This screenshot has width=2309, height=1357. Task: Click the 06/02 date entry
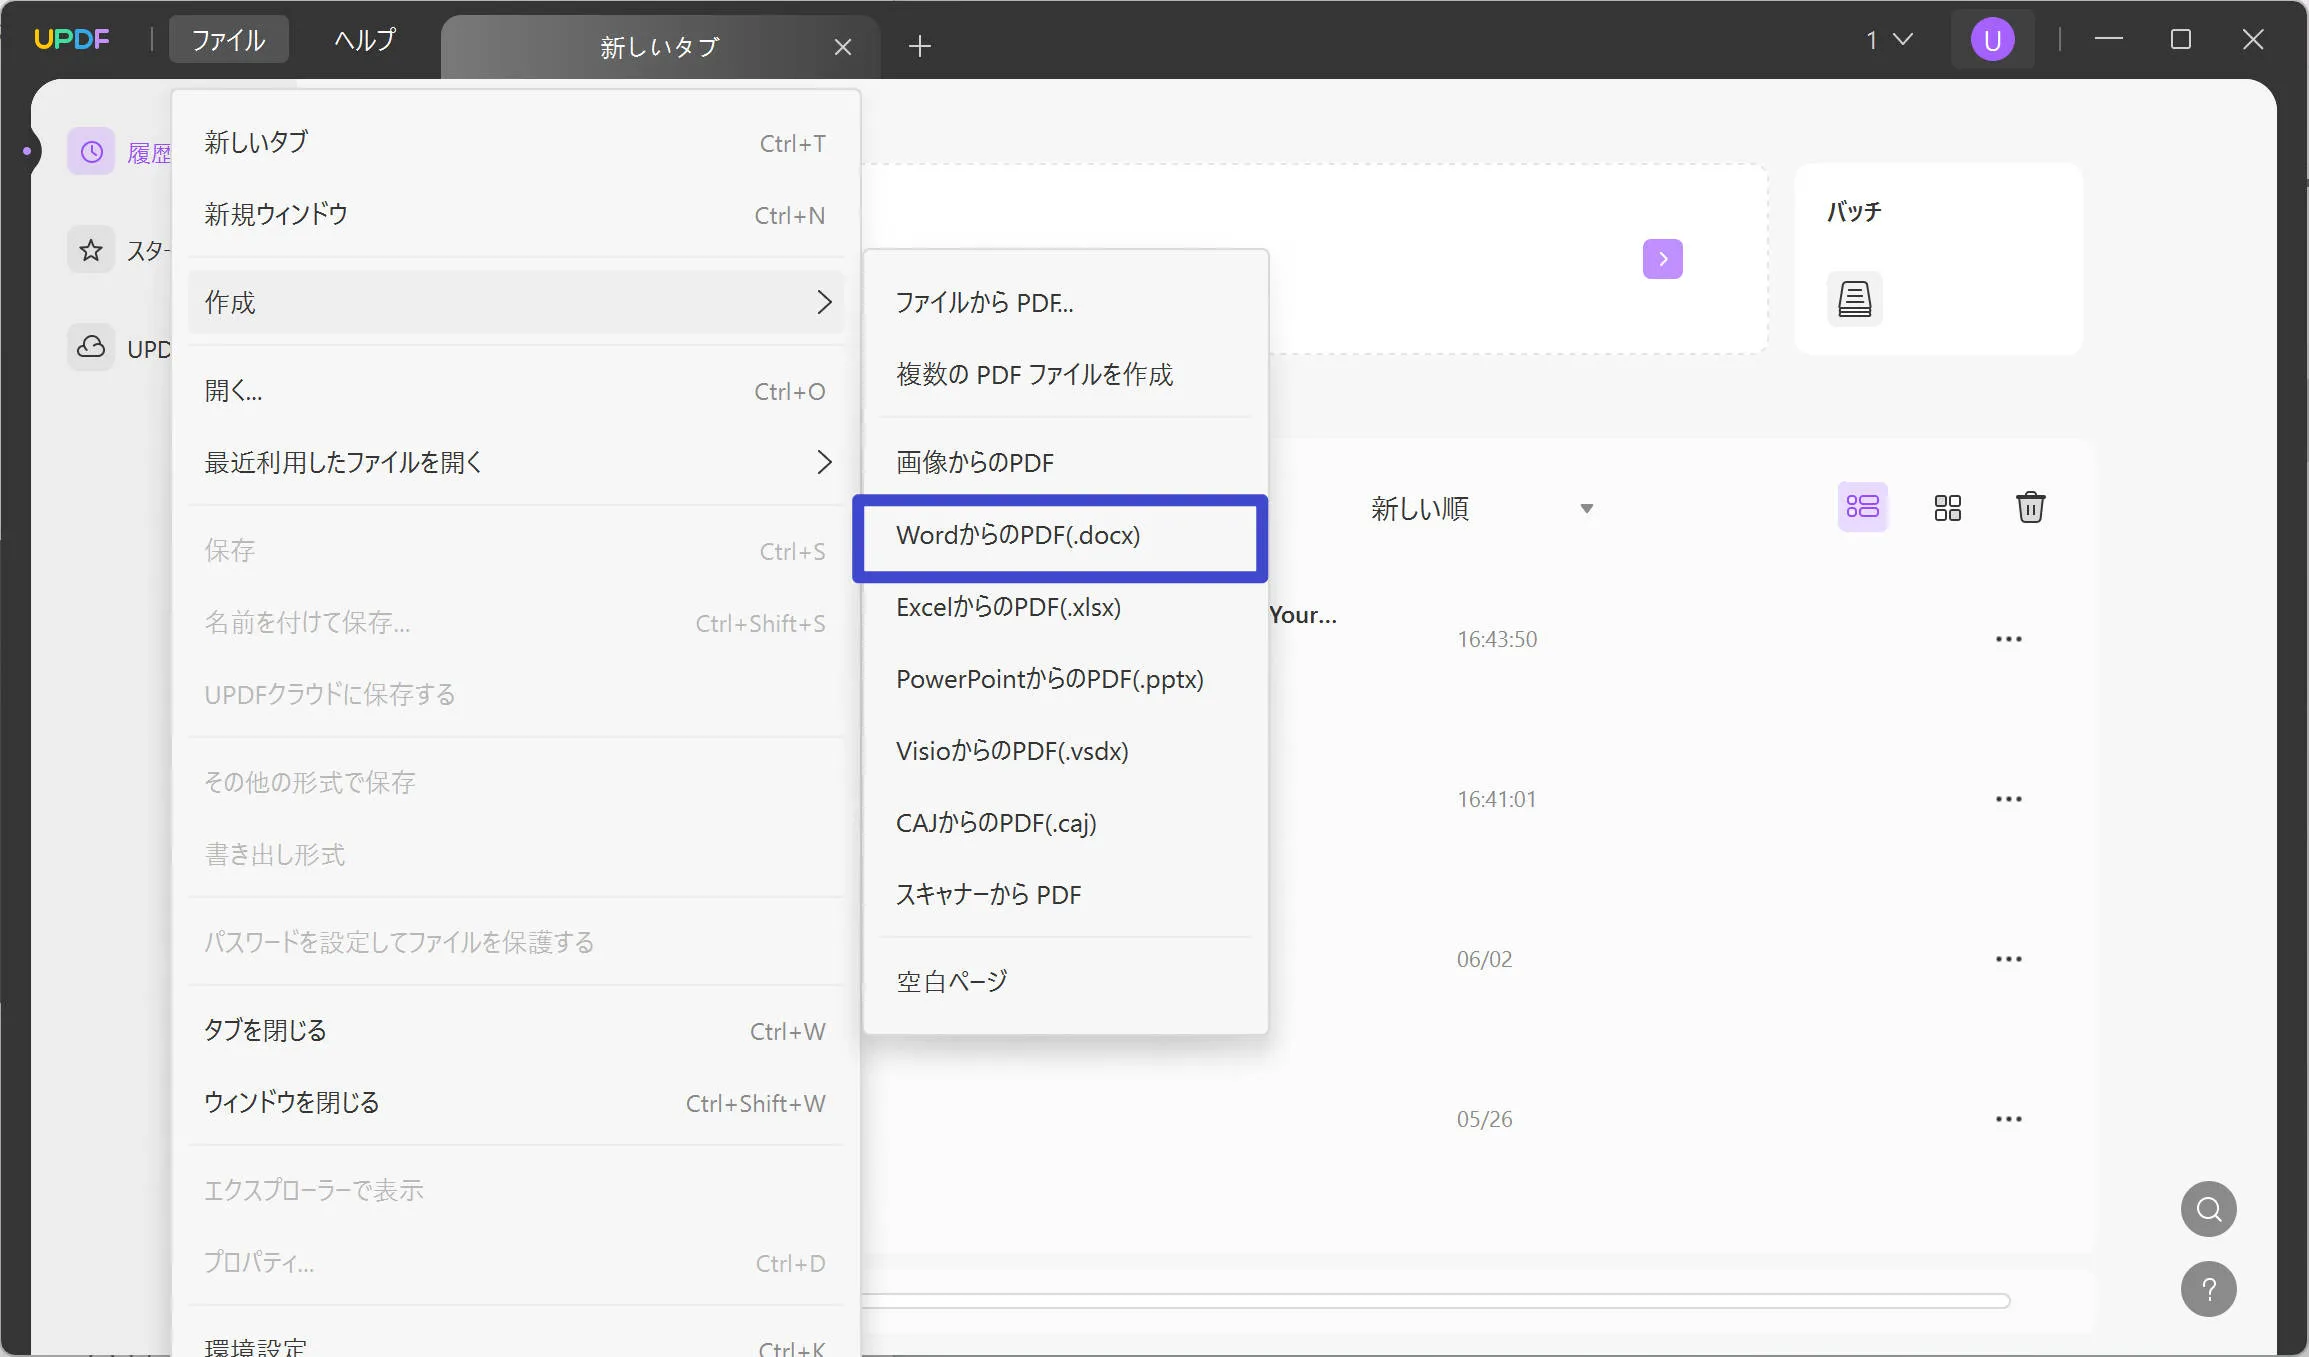[x=1484, y=959]
